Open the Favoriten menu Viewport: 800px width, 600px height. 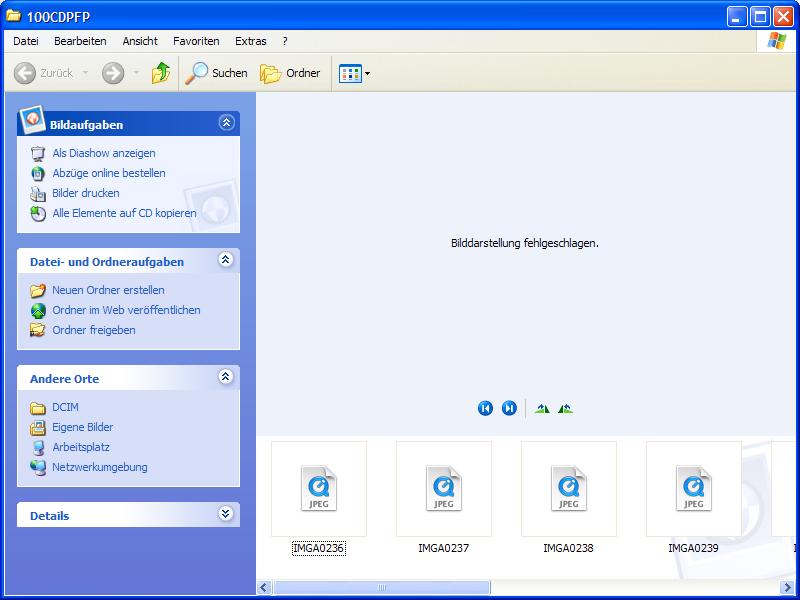(x=196, y=41)
